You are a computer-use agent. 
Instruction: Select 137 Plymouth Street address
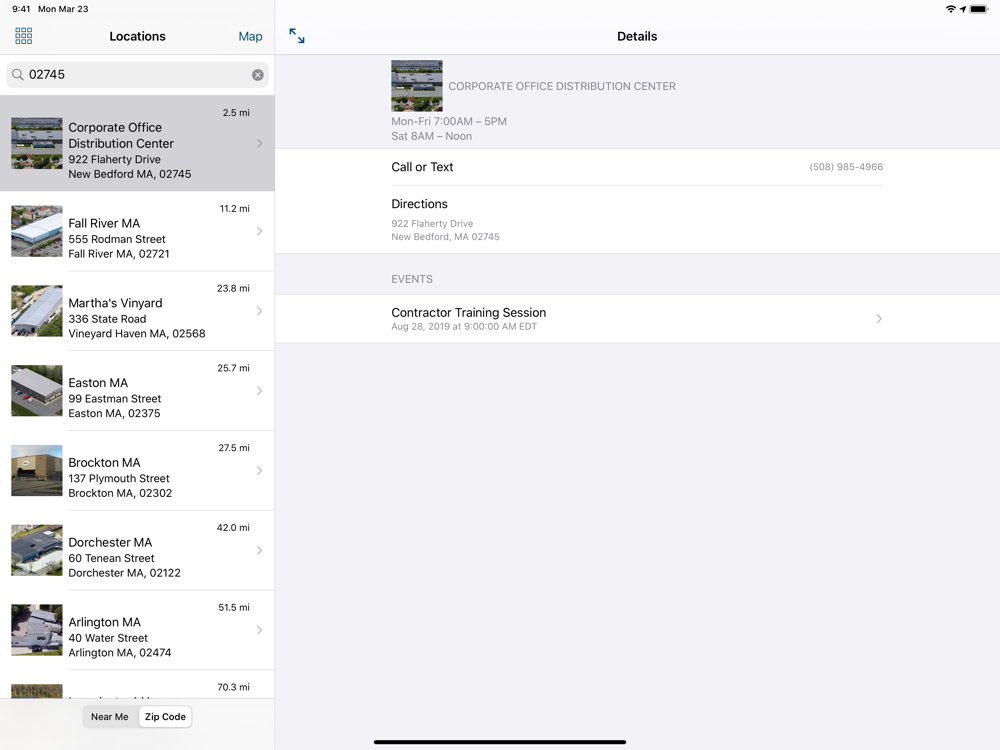click(x=119, y=478)
